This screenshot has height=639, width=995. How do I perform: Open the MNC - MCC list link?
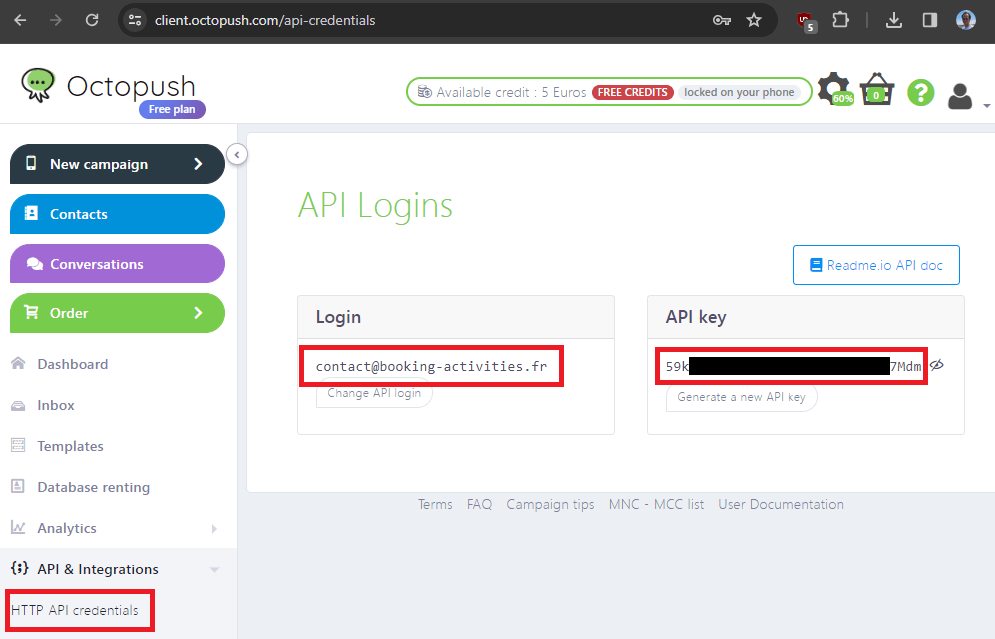[x=656, y=504]
